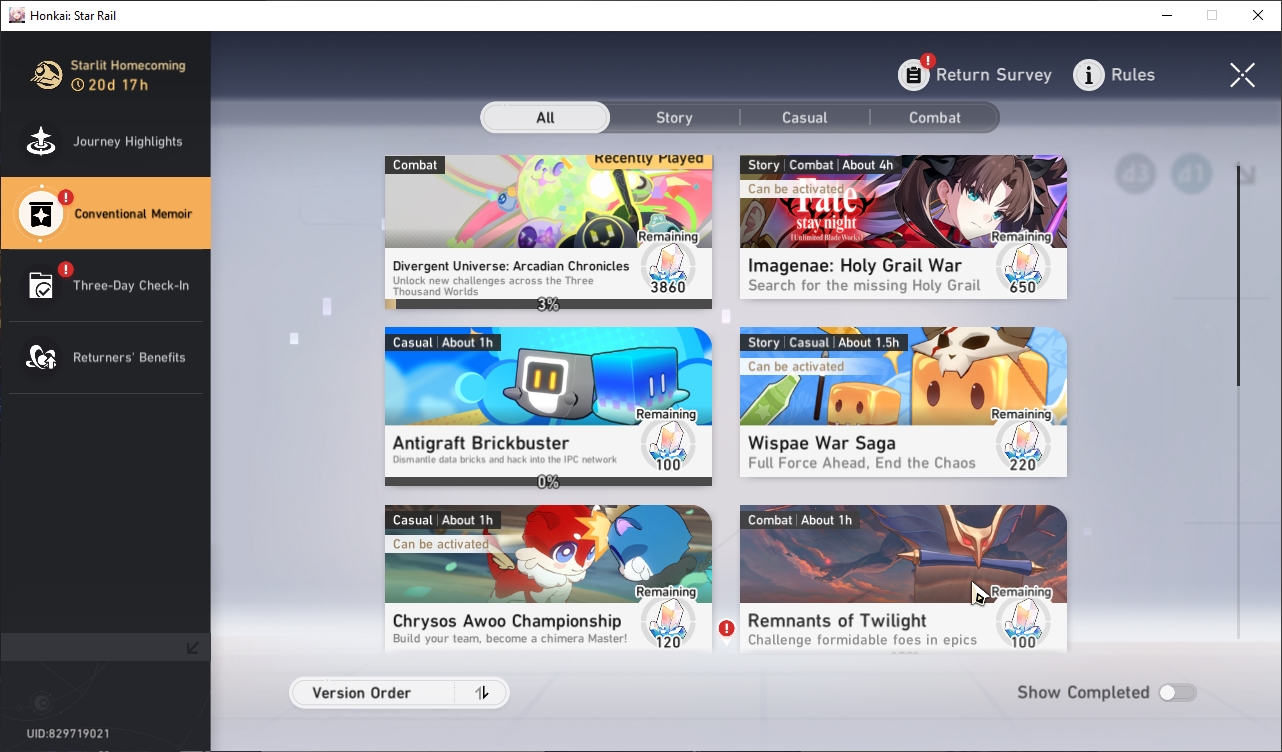The height and width of the screenshot is (752, 1282).
Task: Switch to the Combat tab
Action: (935, 118)
